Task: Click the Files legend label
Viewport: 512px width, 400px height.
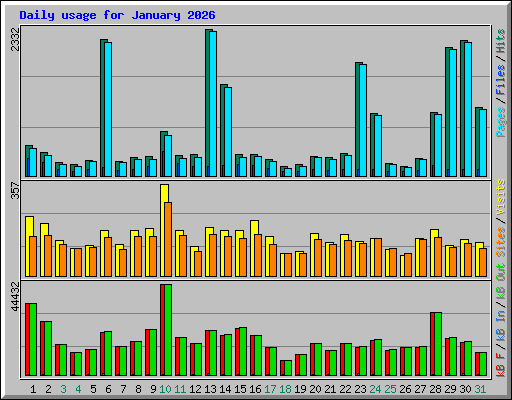Action: (x=501, y=80)
